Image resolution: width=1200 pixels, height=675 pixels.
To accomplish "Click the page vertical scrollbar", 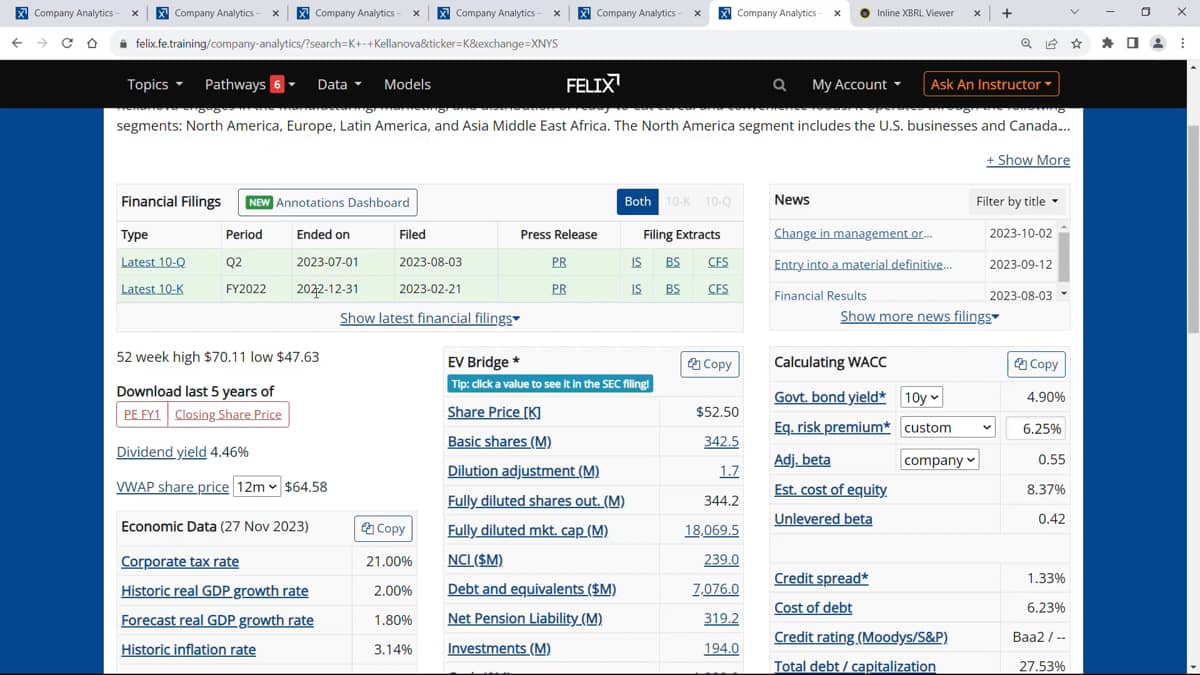I will click(x=1192, y=230).
